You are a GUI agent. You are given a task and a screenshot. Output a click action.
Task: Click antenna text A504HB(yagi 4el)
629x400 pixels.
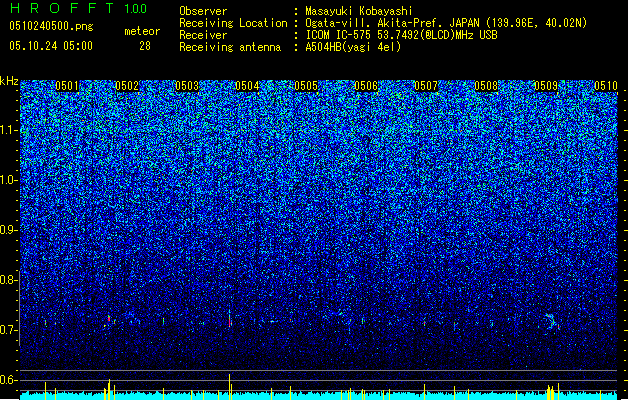pos(353,47)
